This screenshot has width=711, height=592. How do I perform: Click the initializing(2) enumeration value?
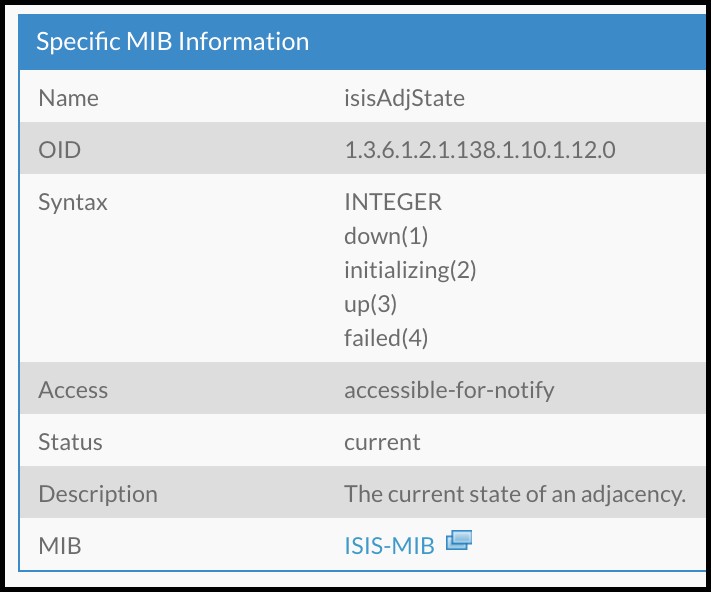[x=410, y=270]
